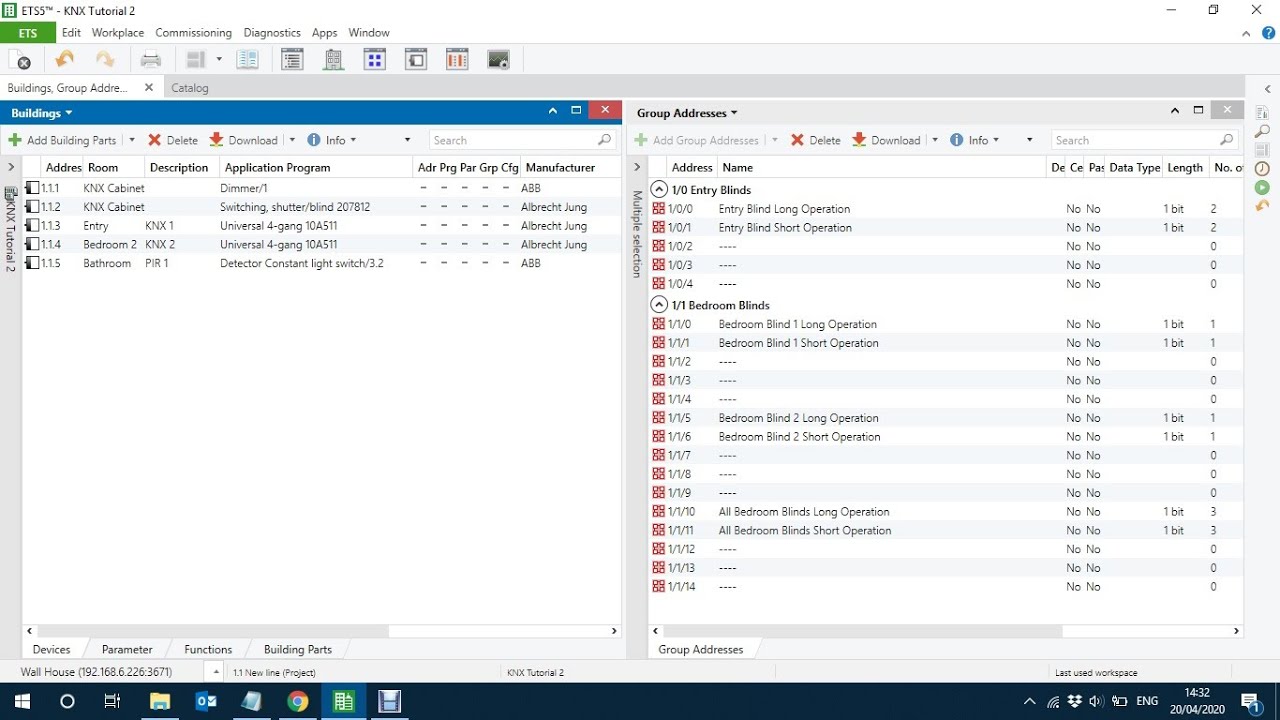Open the Apps menu
1280x720 pixels.
pyautogui.click(x=324, y=33)
